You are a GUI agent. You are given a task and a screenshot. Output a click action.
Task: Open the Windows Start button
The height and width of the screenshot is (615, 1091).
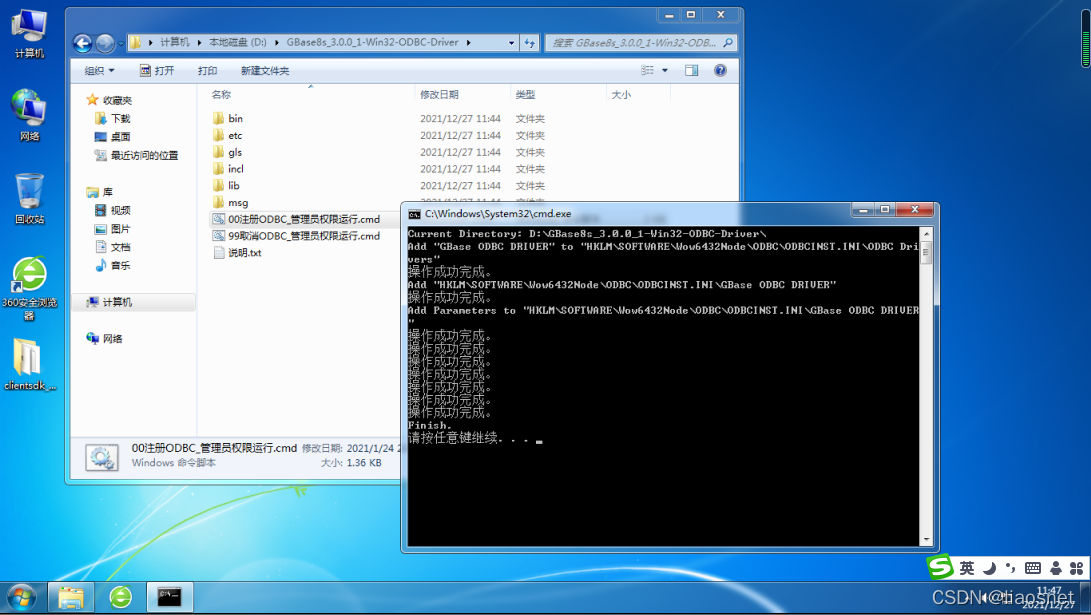click(22, 598)
